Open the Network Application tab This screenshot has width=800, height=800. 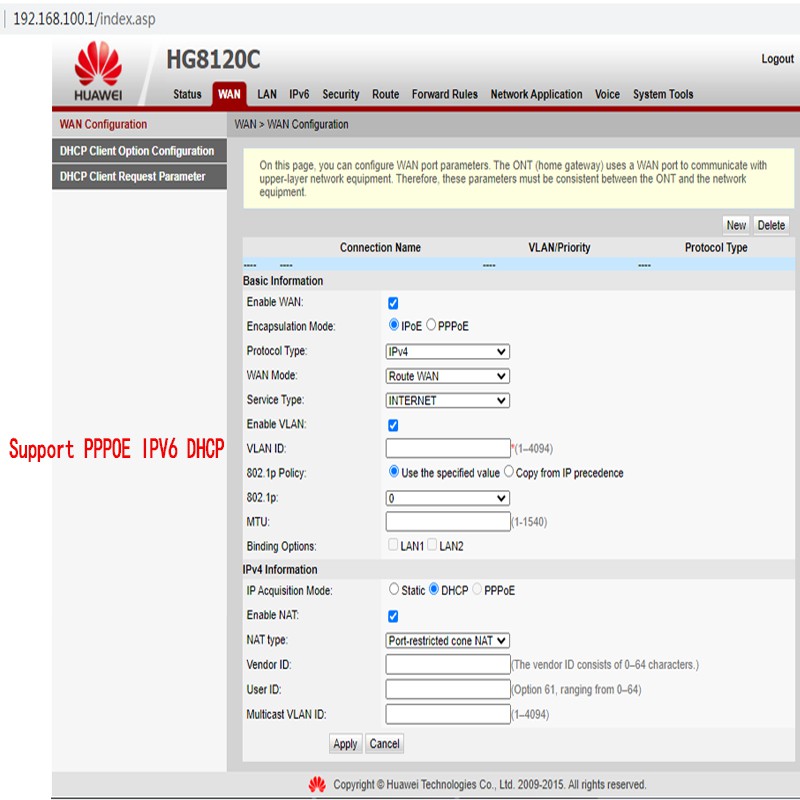tap(536, 94)
